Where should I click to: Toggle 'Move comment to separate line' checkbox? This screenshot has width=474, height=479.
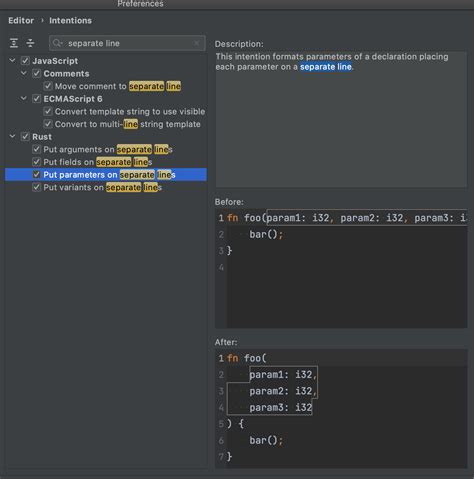[x=48, y=86]
